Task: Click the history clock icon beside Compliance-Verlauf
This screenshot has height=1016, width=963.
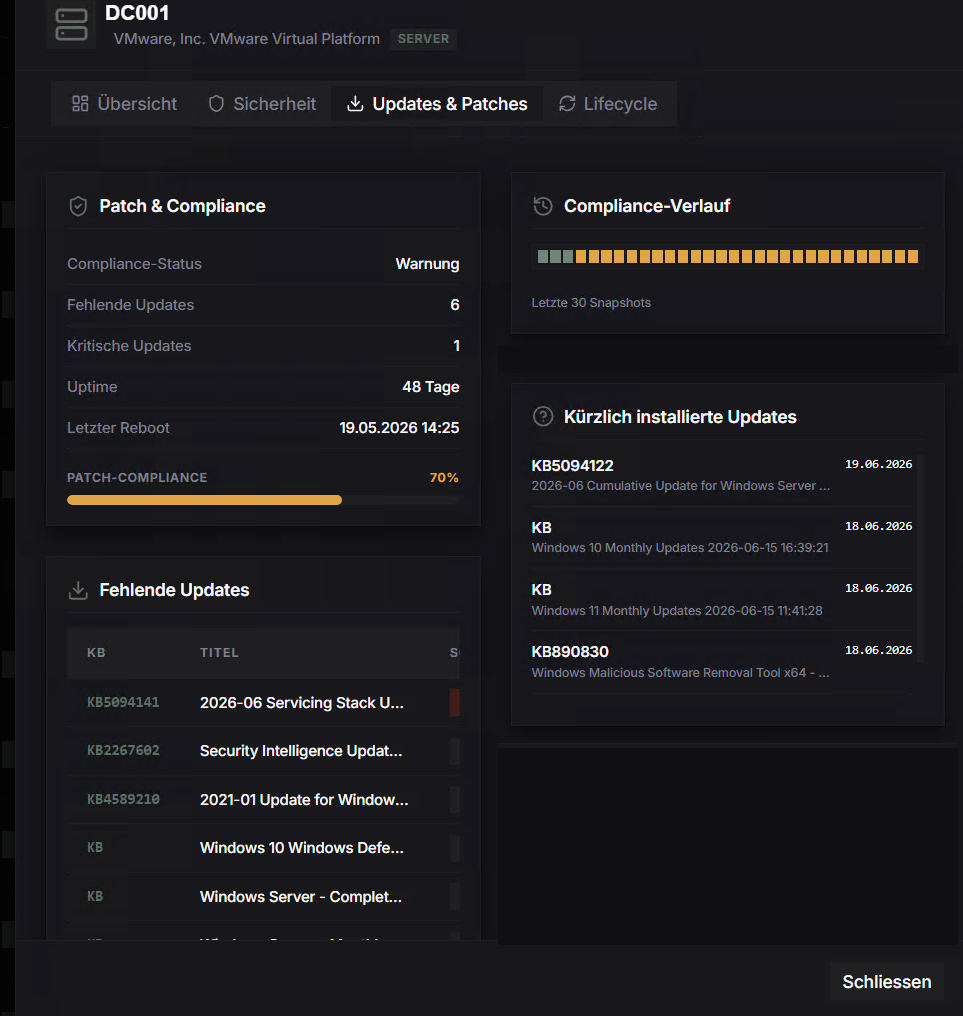Action: pos(543,206)
